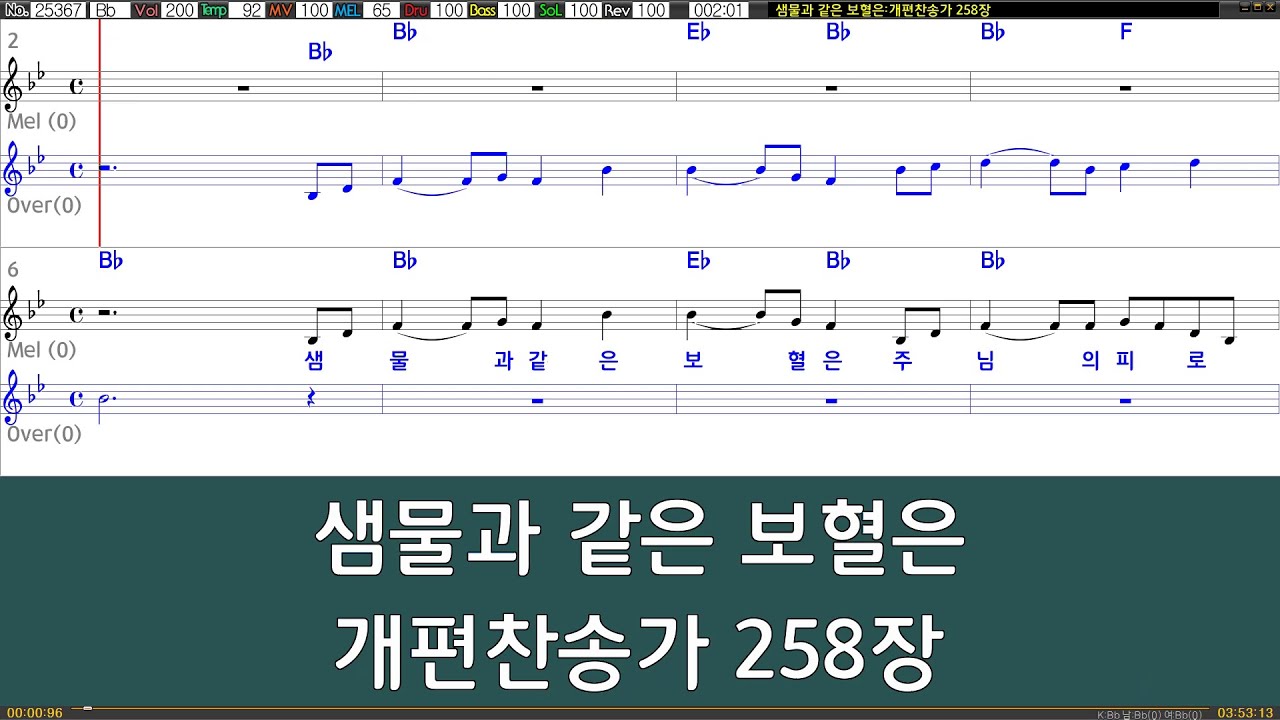Click the large title 샘물과 같은 보혈은
The width and height of the screenshot is (1280, 720).
640,541
